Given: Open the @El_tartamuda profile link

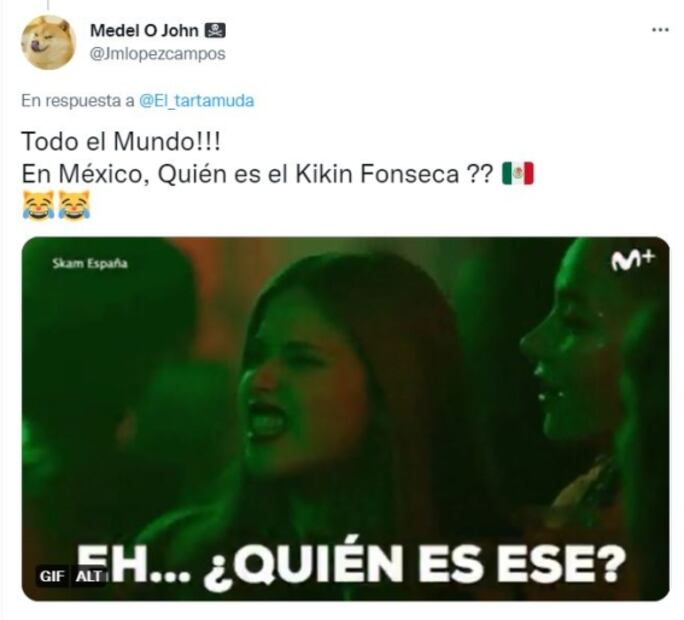Looking at the screenshot, I should point(196,101).
